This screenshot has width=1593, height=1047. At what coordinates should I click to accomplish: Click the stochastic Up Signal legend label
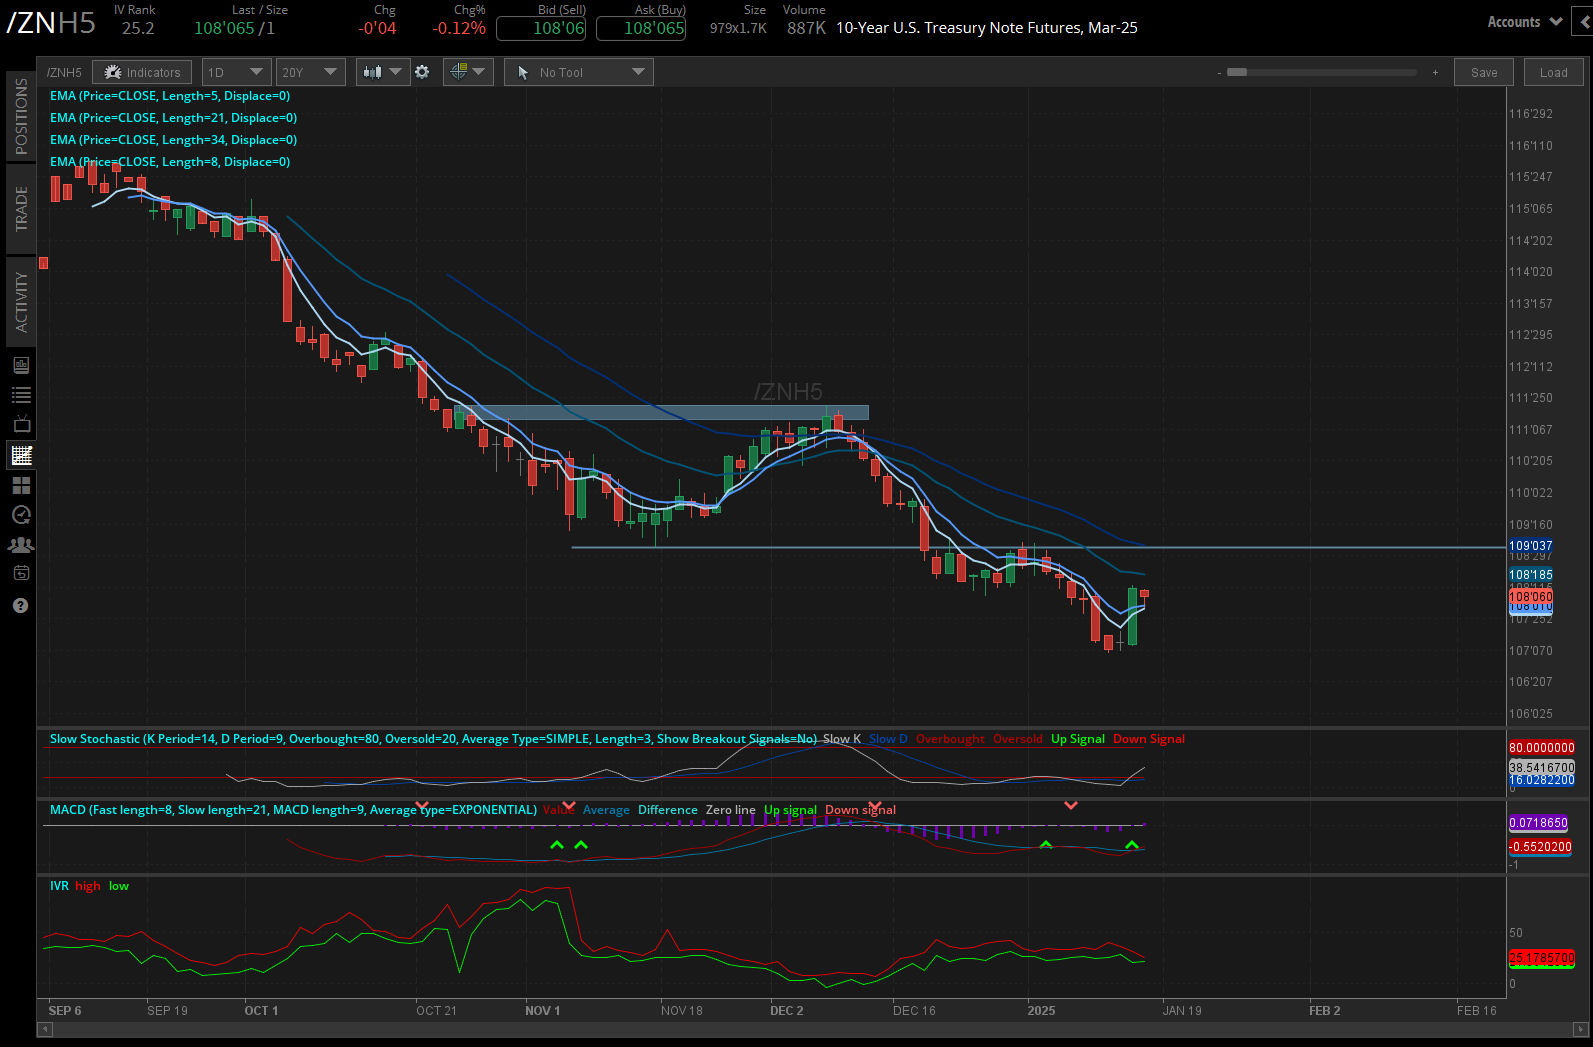(x=1078, y=739)
